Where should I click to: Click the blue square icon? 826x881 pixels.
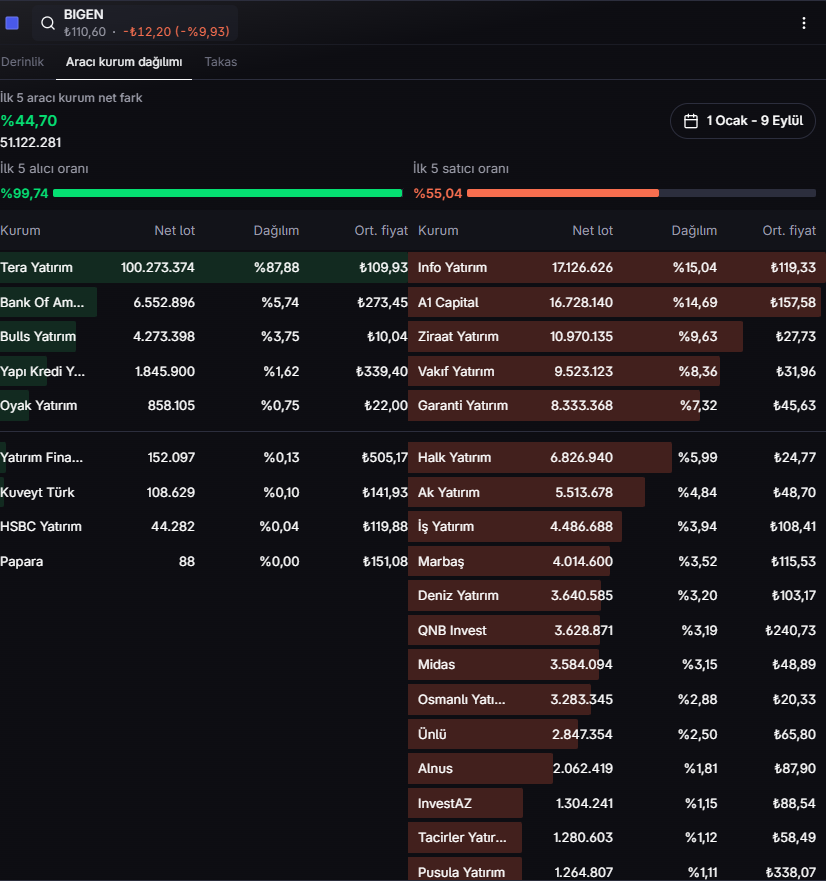(12, 23)
